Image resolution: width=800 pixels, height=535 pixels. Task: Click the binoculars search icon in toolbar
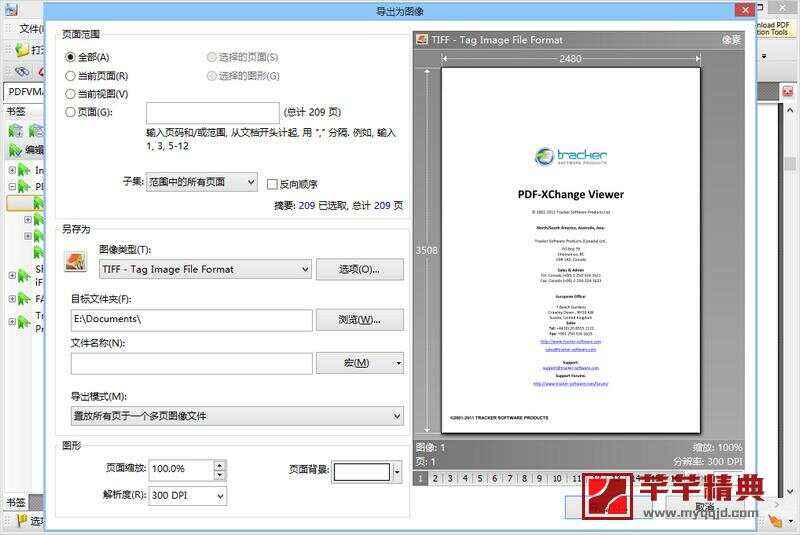[22, 72]
